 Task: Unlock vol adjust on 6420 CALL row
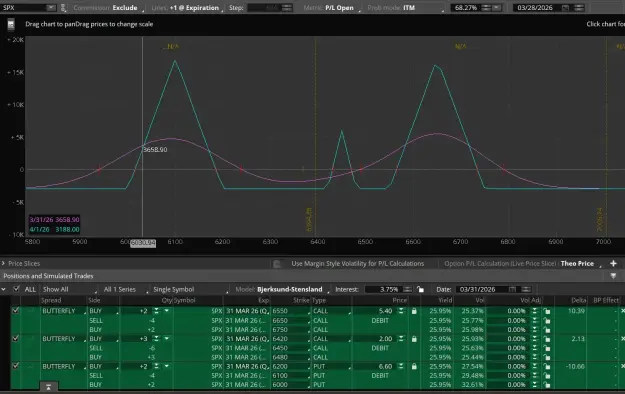tap(547, 339)
